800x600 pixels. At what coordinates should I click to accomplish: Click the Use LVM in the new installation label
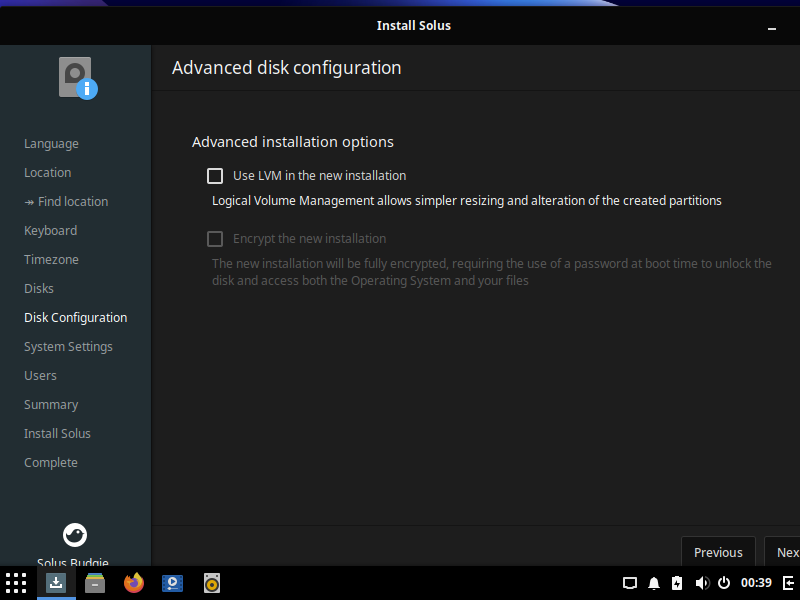319,176
